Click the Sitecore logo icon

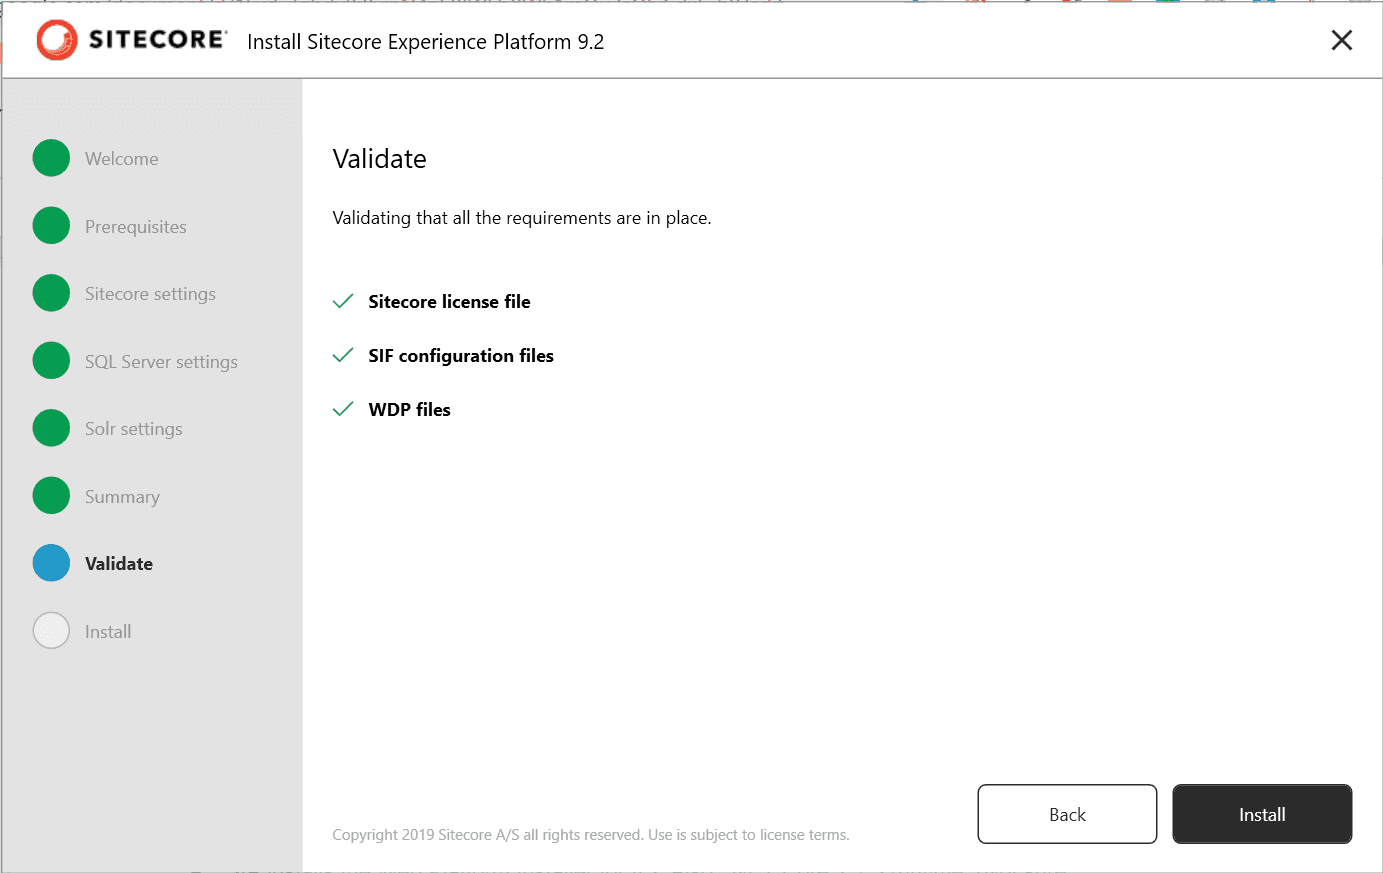click(57, 40)
